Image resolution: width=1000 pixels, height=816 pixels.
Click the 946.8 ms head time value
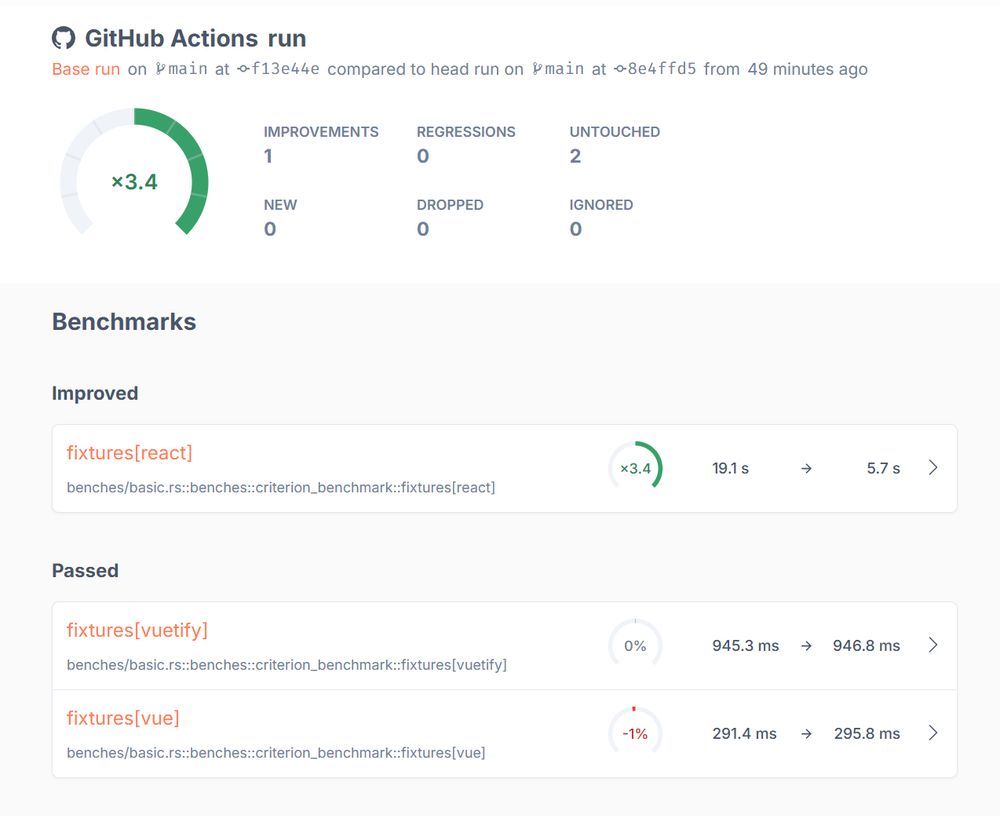tap(866, 646)
